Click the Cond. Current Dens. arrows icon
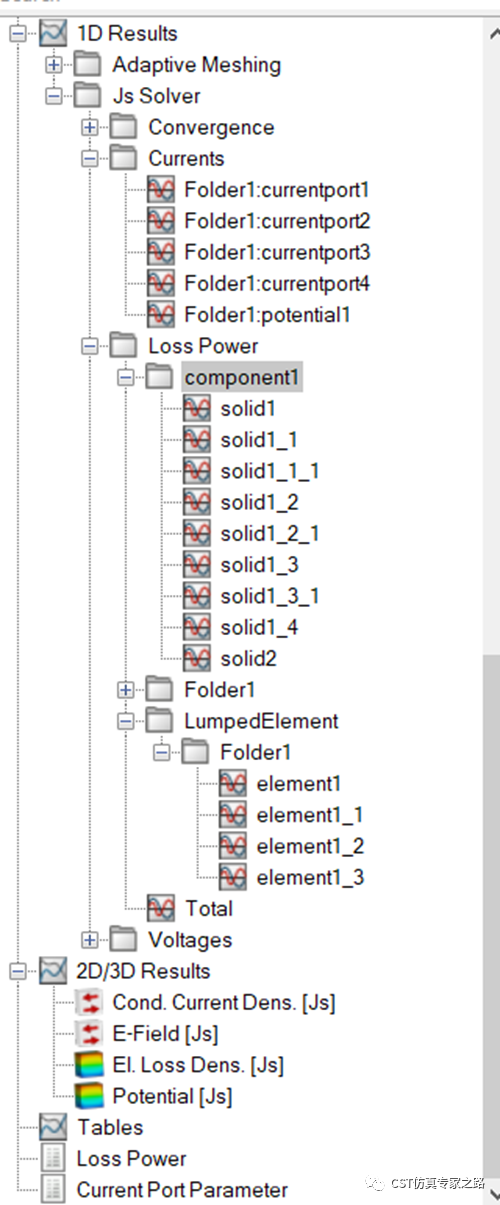The image size is (500, 1205). click(89, 1002)
